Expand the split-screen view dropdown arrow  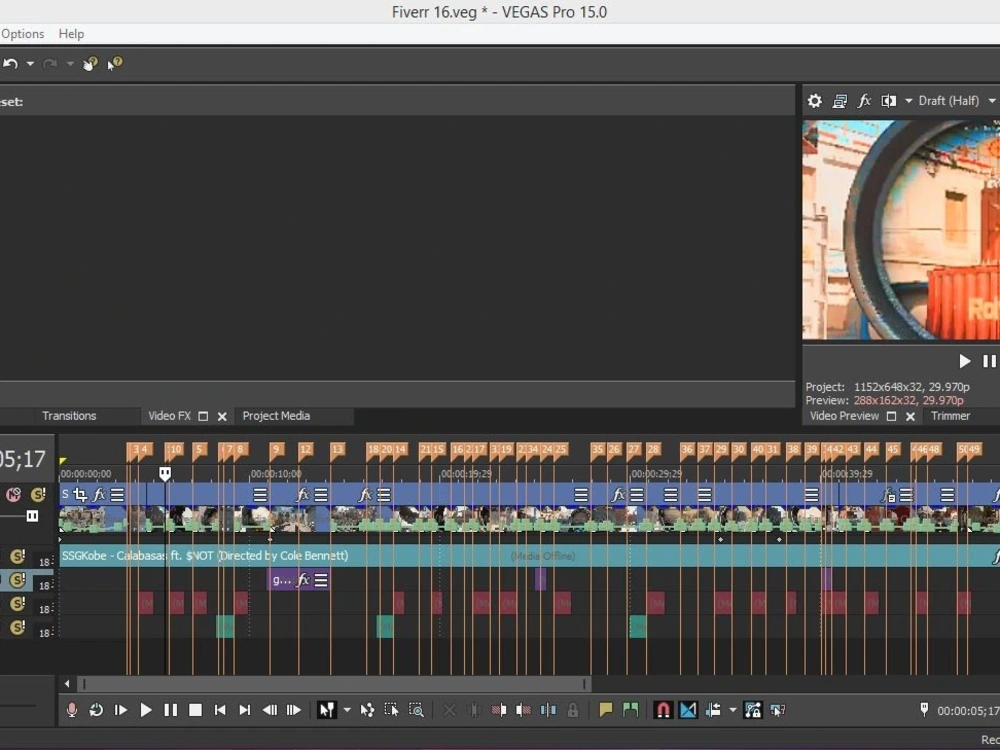908,100
